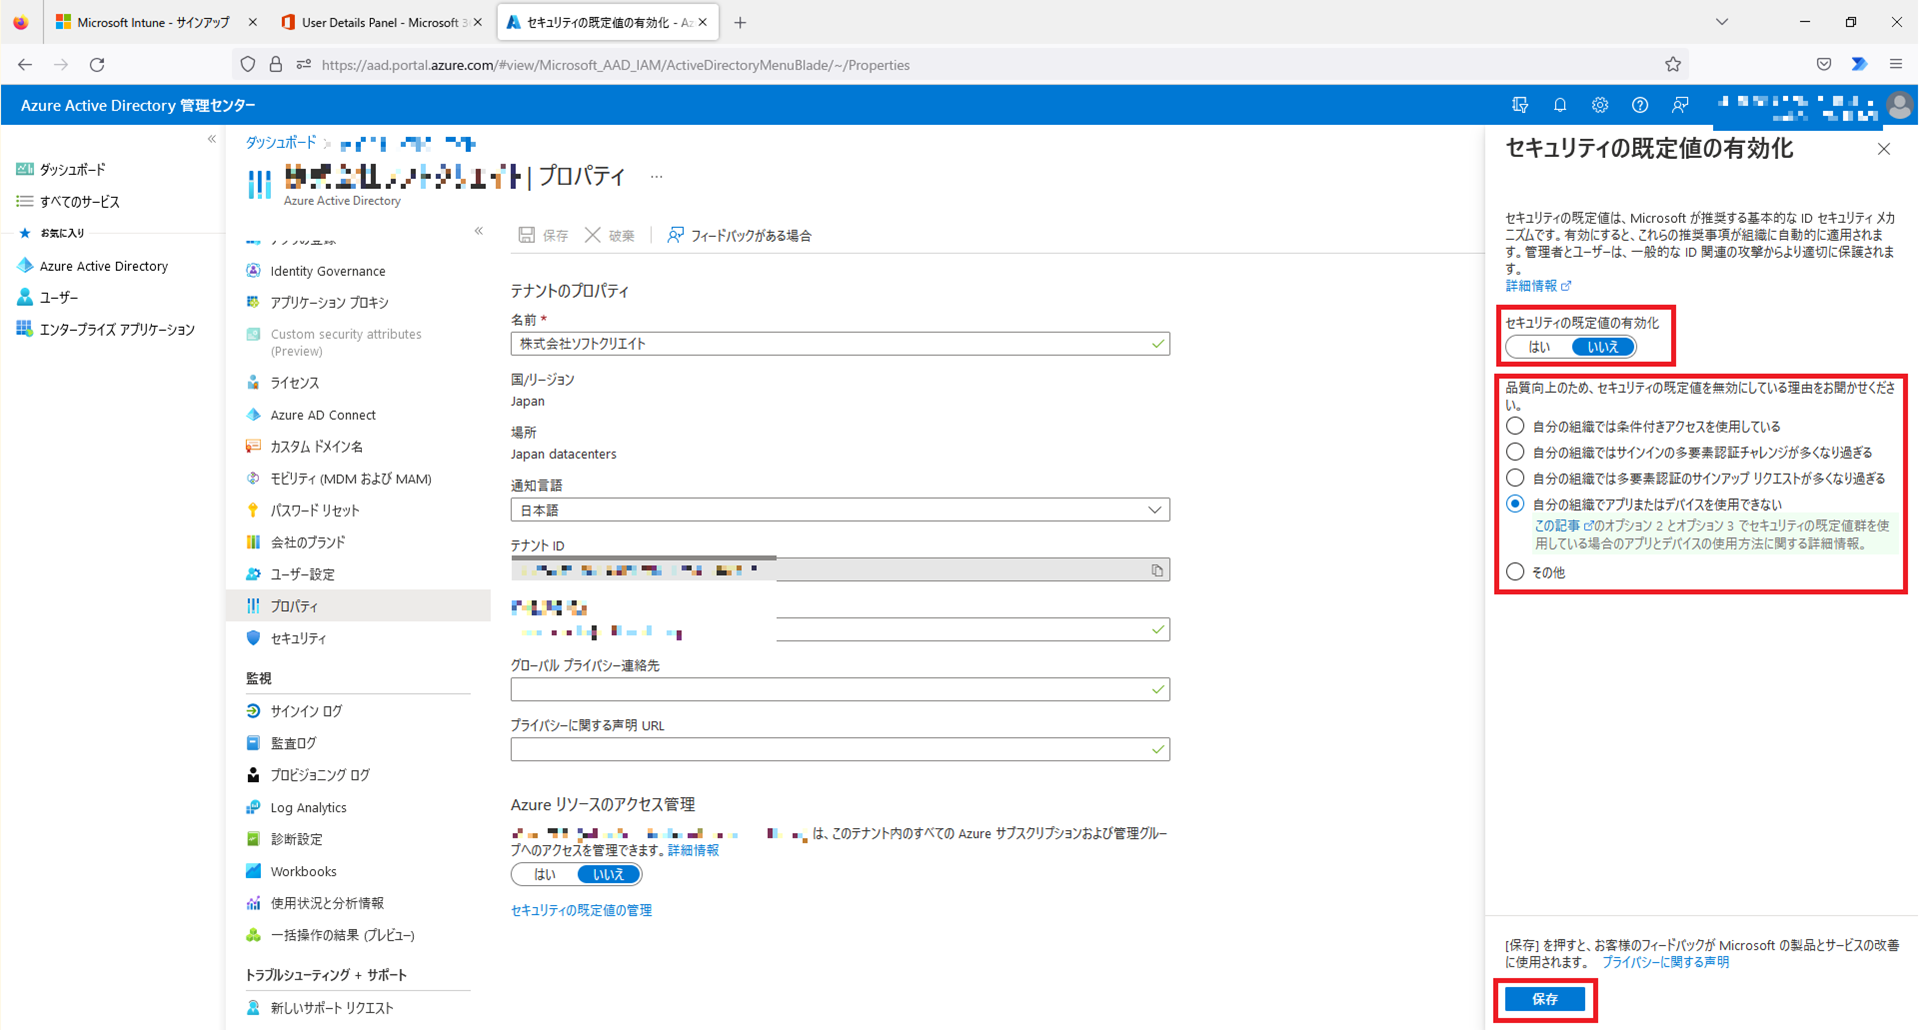
Task: Reload the page in the browser
Action: coord(97,65)
